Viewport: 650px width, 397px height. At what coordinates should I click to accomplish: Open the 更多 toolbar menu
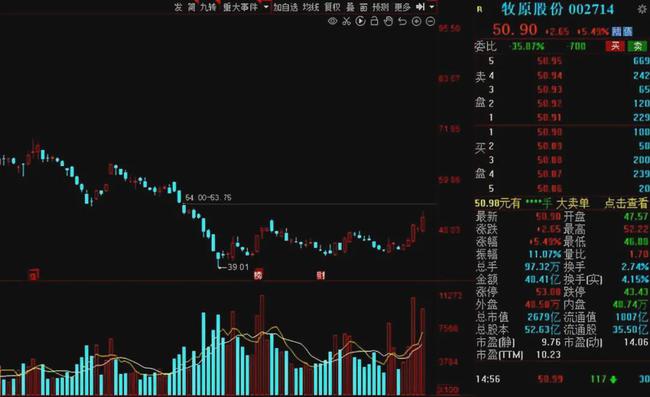pyautogui.click(x=402, y=7)
